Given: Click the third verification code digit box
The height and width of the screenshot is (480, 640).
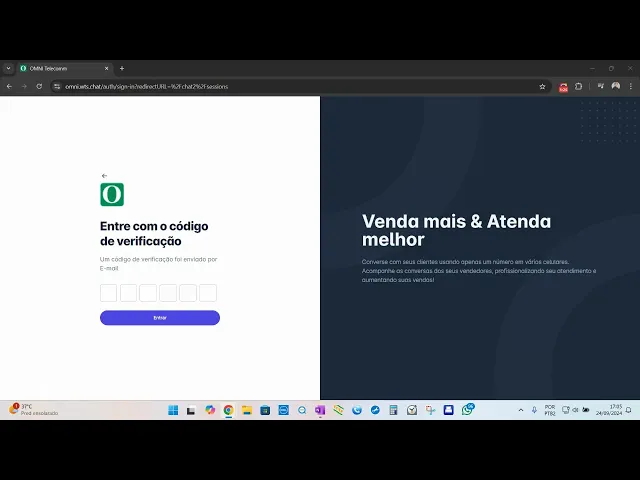Looking at the screenshot, I should click(x=148, y=293).
